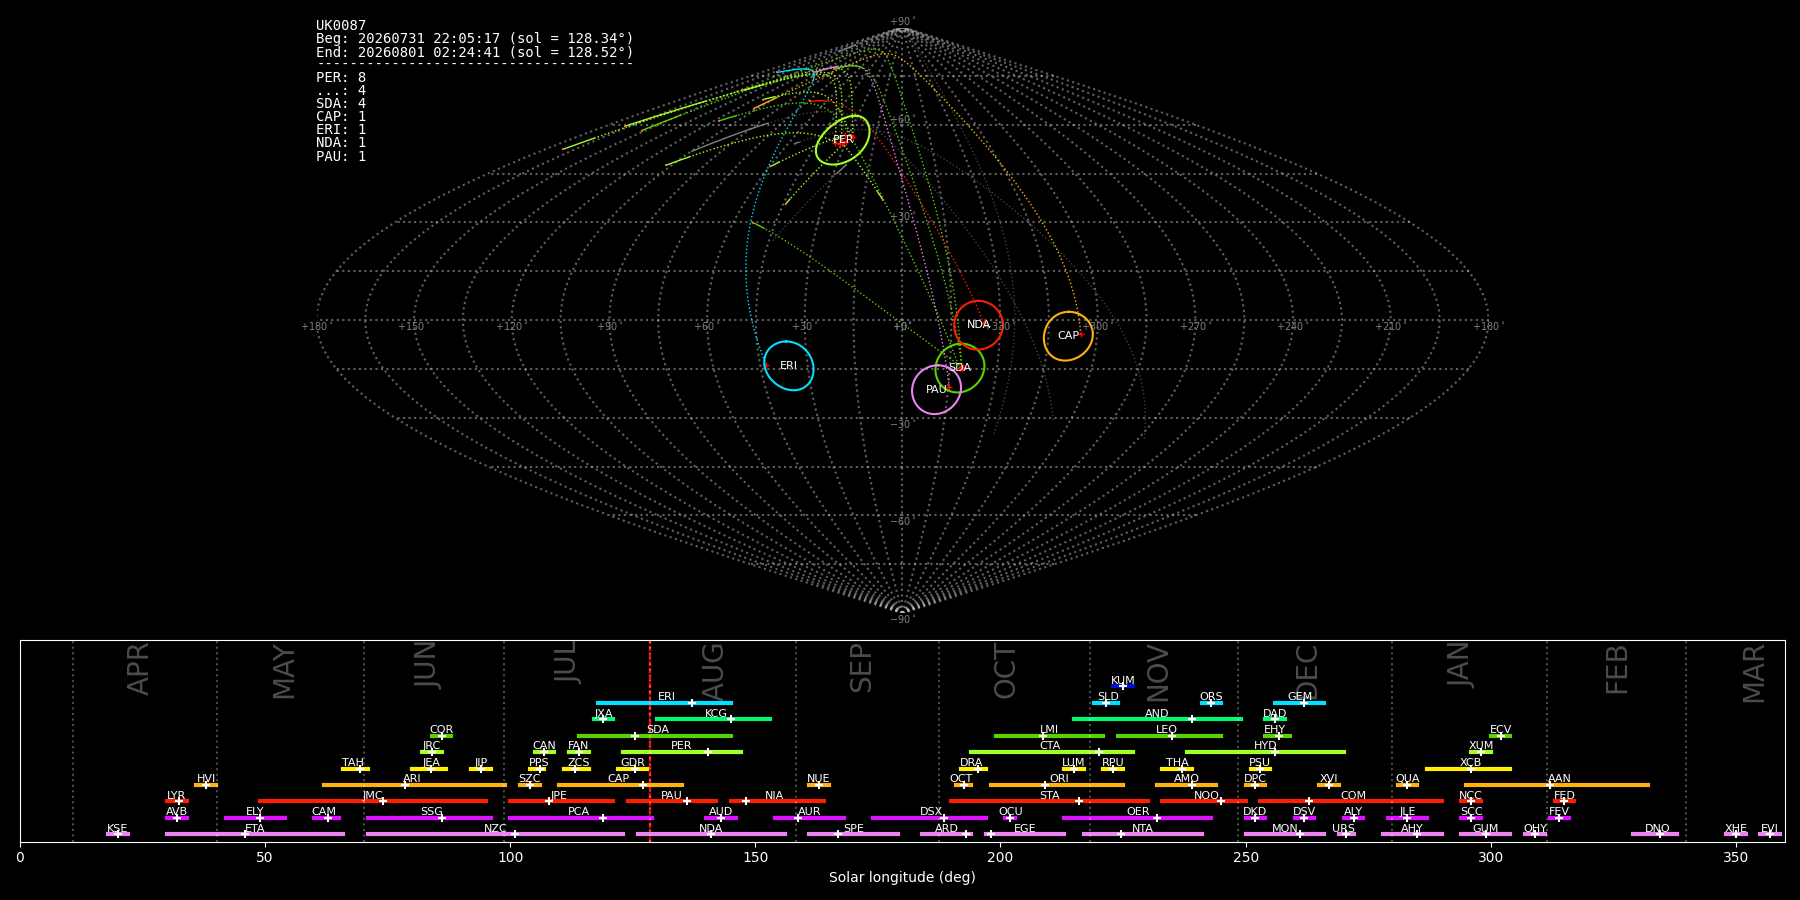The height and width of the screenshot is (900, 1800).
Task: Click the PAU pink radiant circle
Action: (x=936, y=390)
